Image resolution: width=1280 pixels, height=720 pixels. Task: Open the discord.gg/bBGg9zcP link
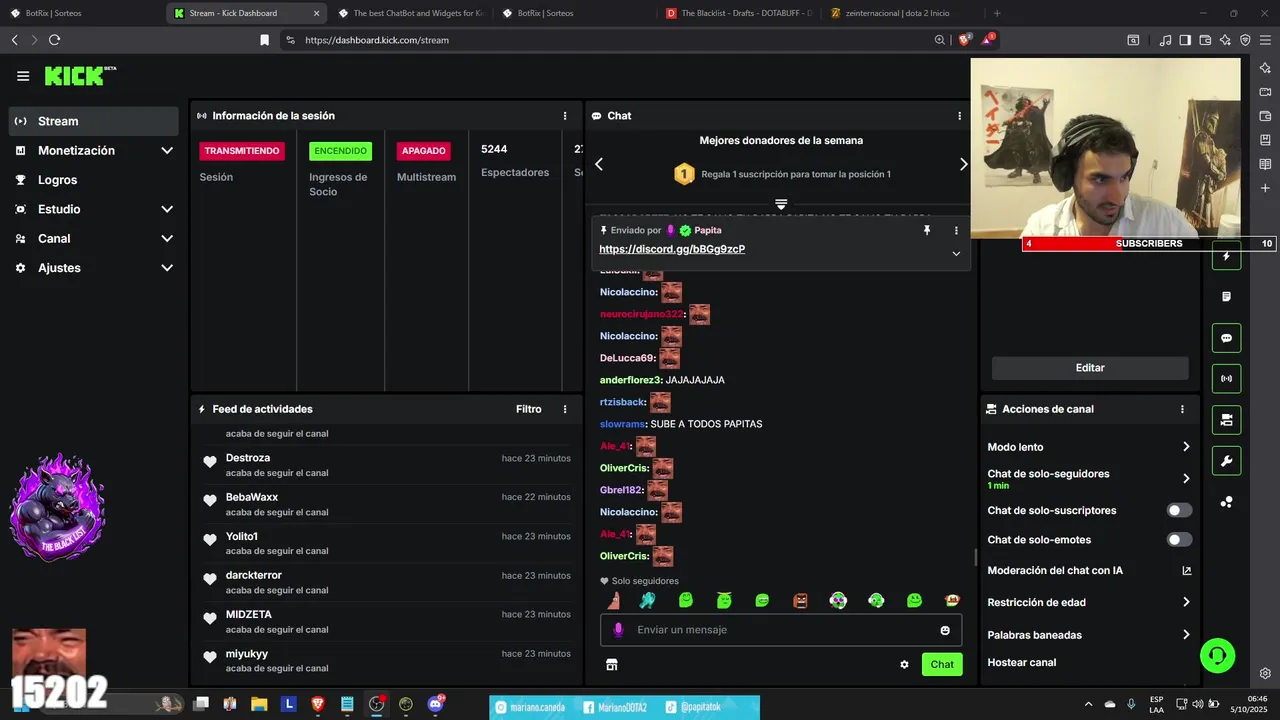point(672,249)
